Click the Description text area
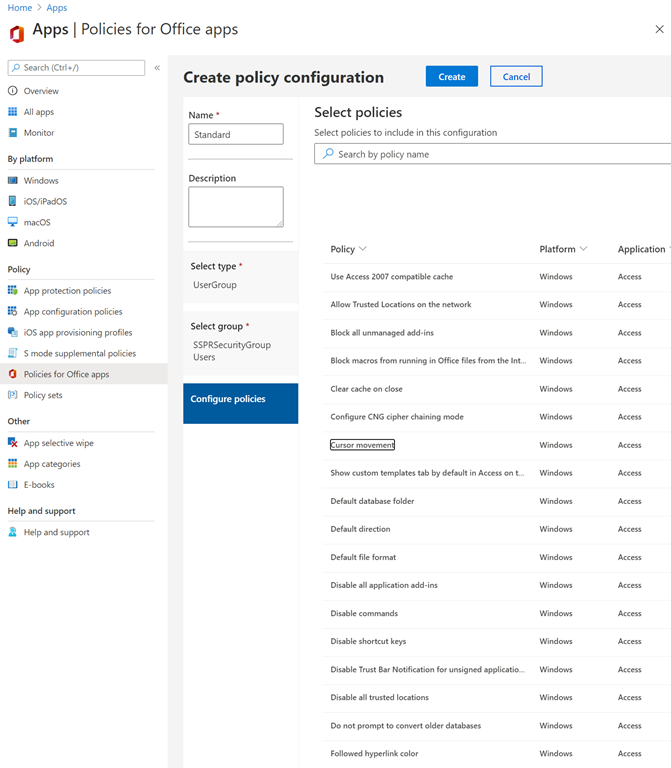This screenshot has height=768, width=671. pos(235,206)
